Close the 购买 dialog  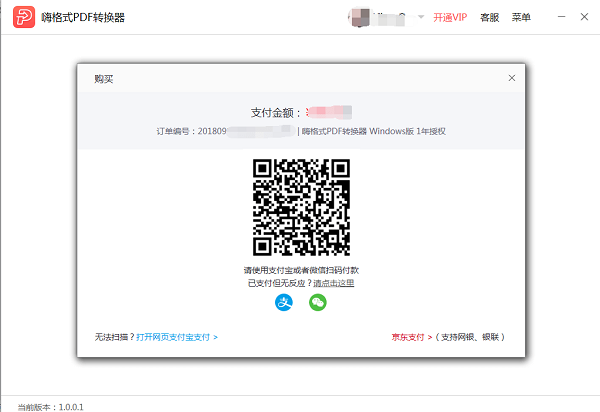pos(512,78)
